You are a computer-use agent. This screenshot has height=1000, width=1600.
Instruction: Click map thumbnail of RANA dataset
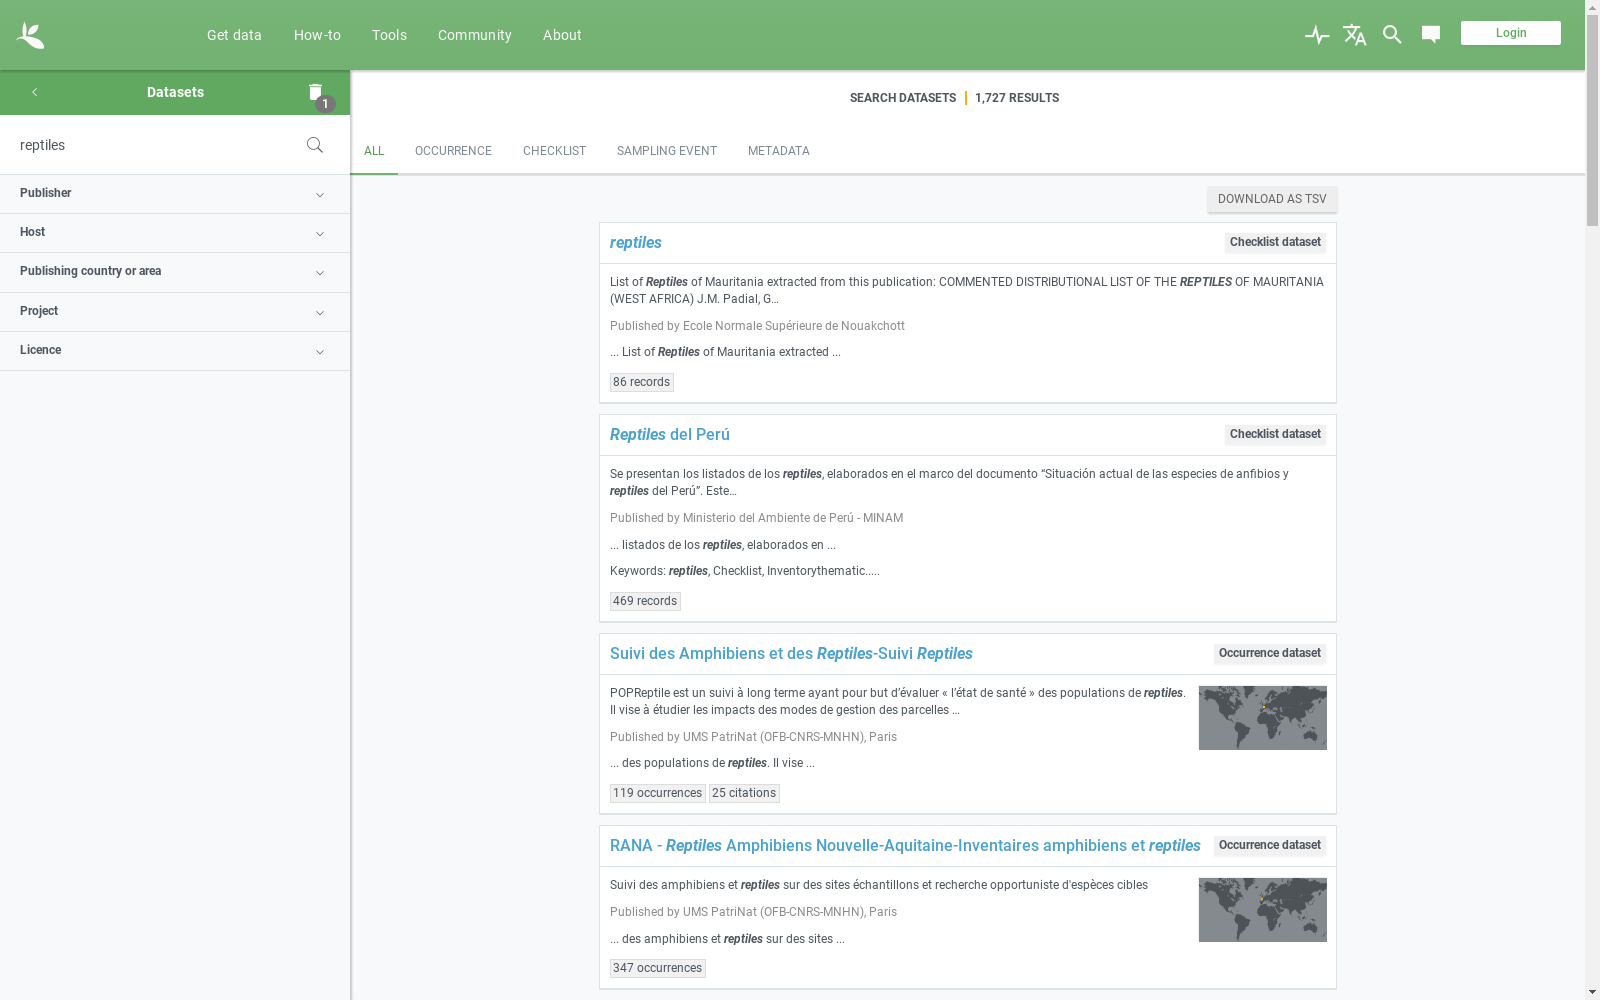[1263, 910]
